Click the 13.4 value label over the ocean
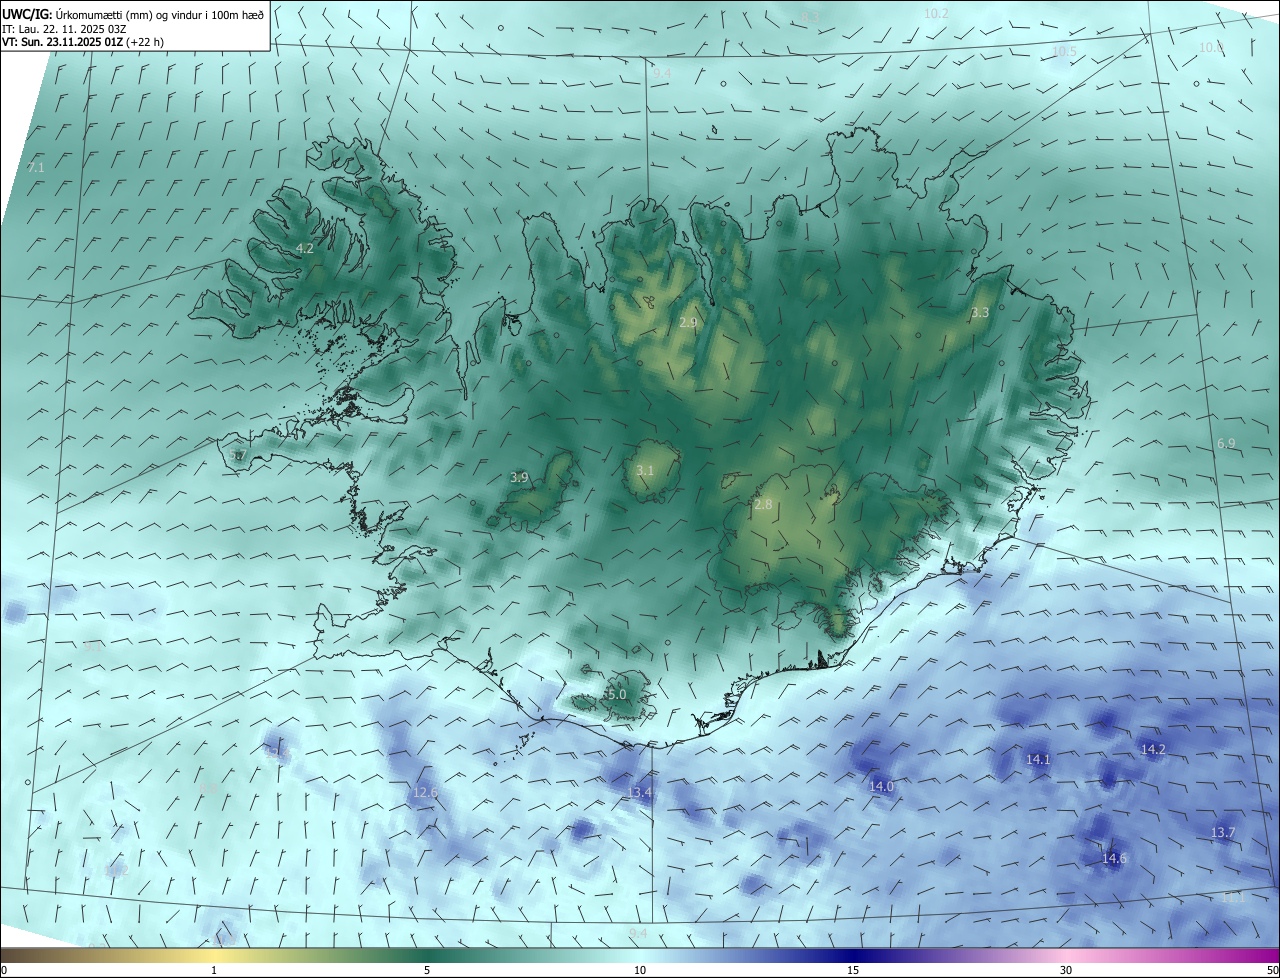 pyautogui.click(x=640, y=792)
